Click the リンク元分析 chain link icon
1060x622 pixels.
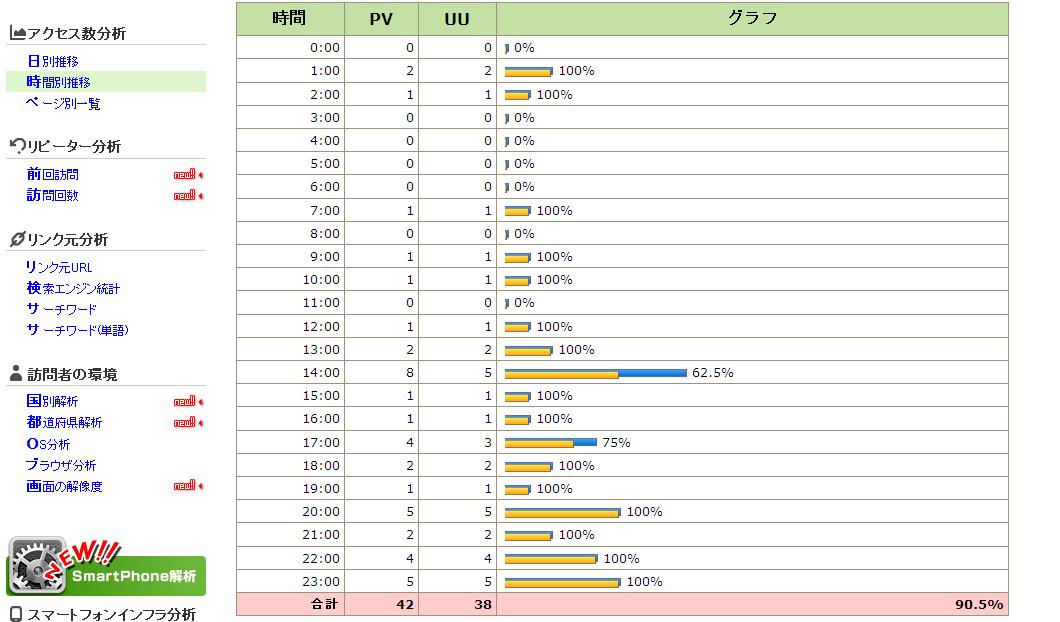click(x=17, y=239)
